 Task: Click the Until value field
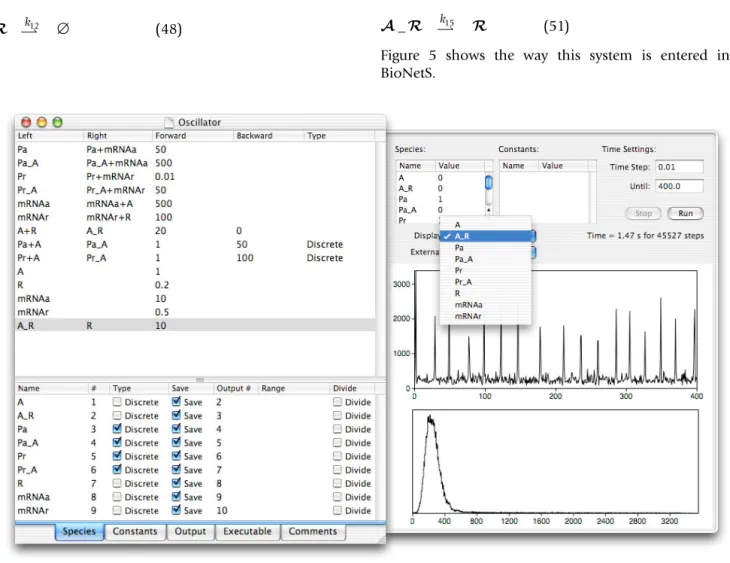(679, 186)
